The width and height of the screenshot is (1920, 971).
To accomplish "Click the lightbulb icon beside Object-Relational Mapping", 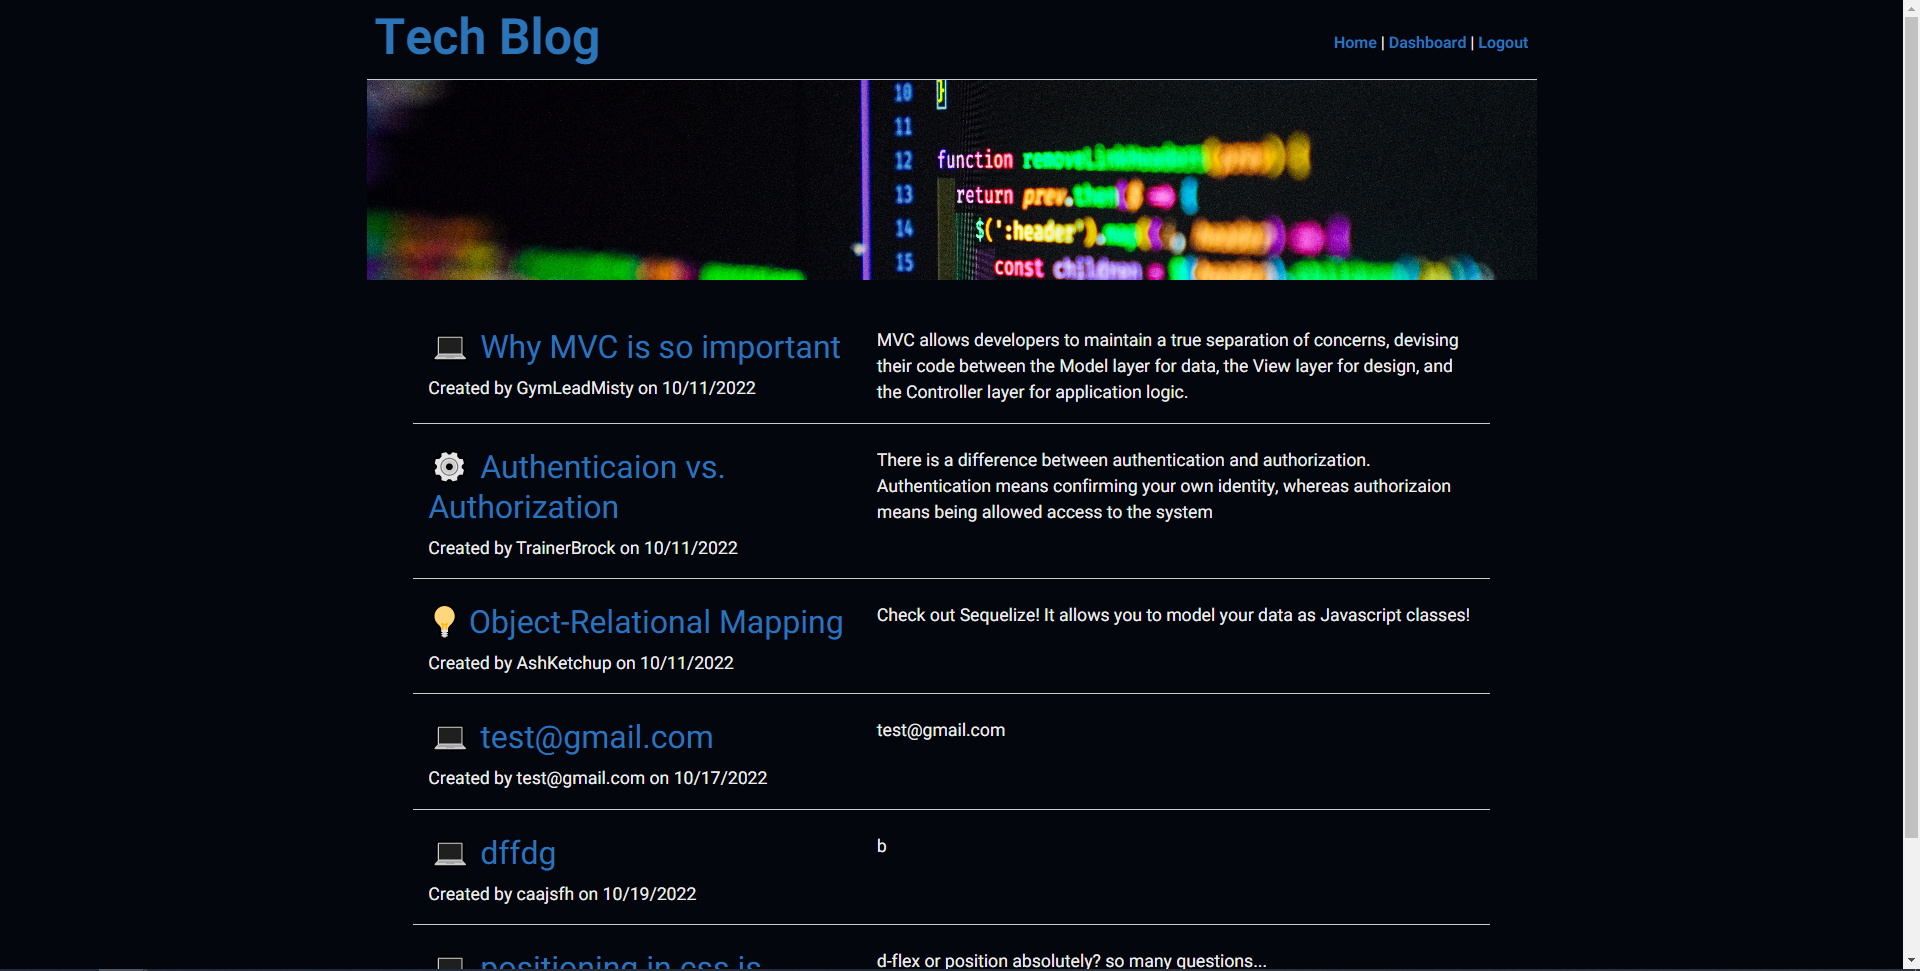I will coord(444,622).
